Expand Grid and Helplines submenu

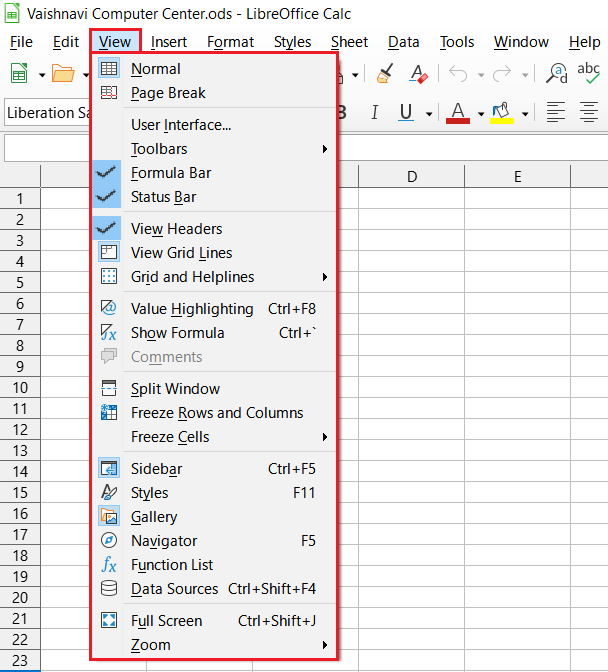pyautogui.click(x=214, y=277)
